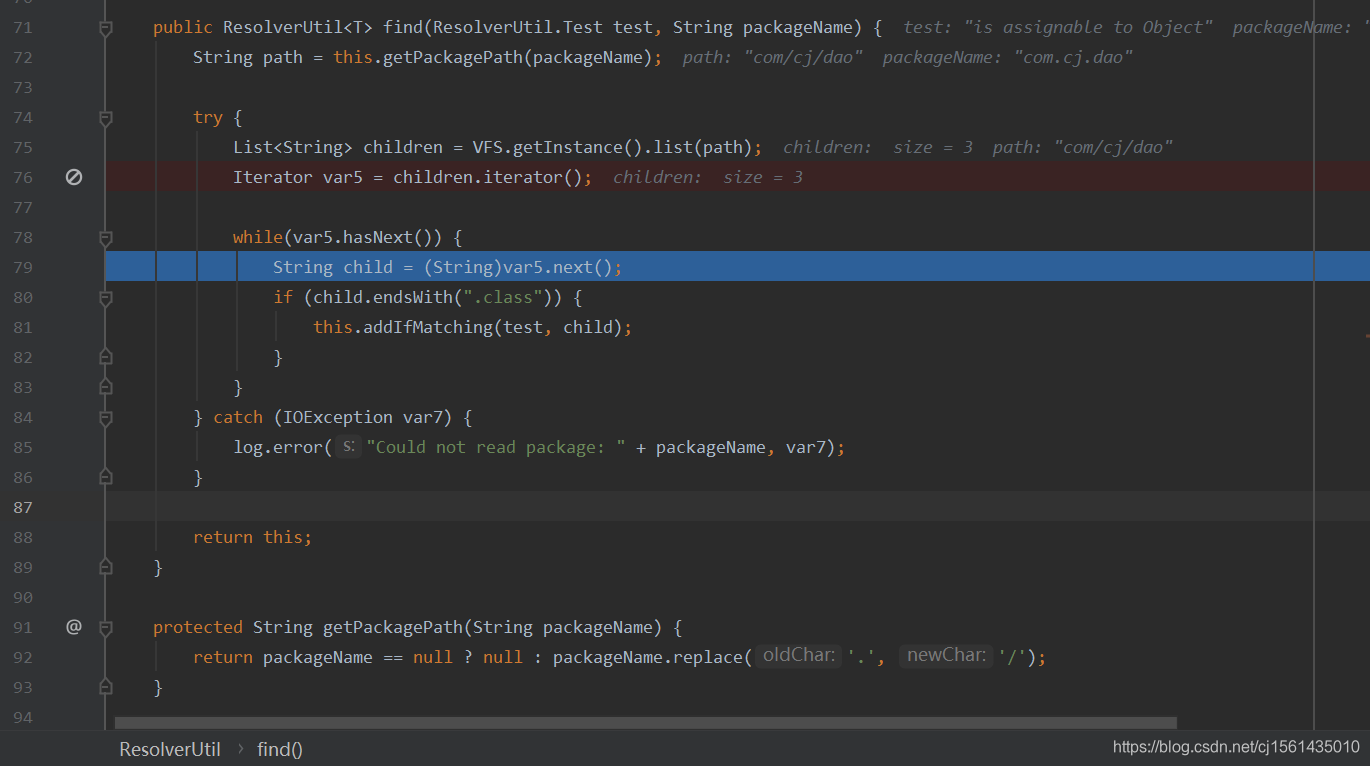Click fold end marker at line 82

coord(105,356)
